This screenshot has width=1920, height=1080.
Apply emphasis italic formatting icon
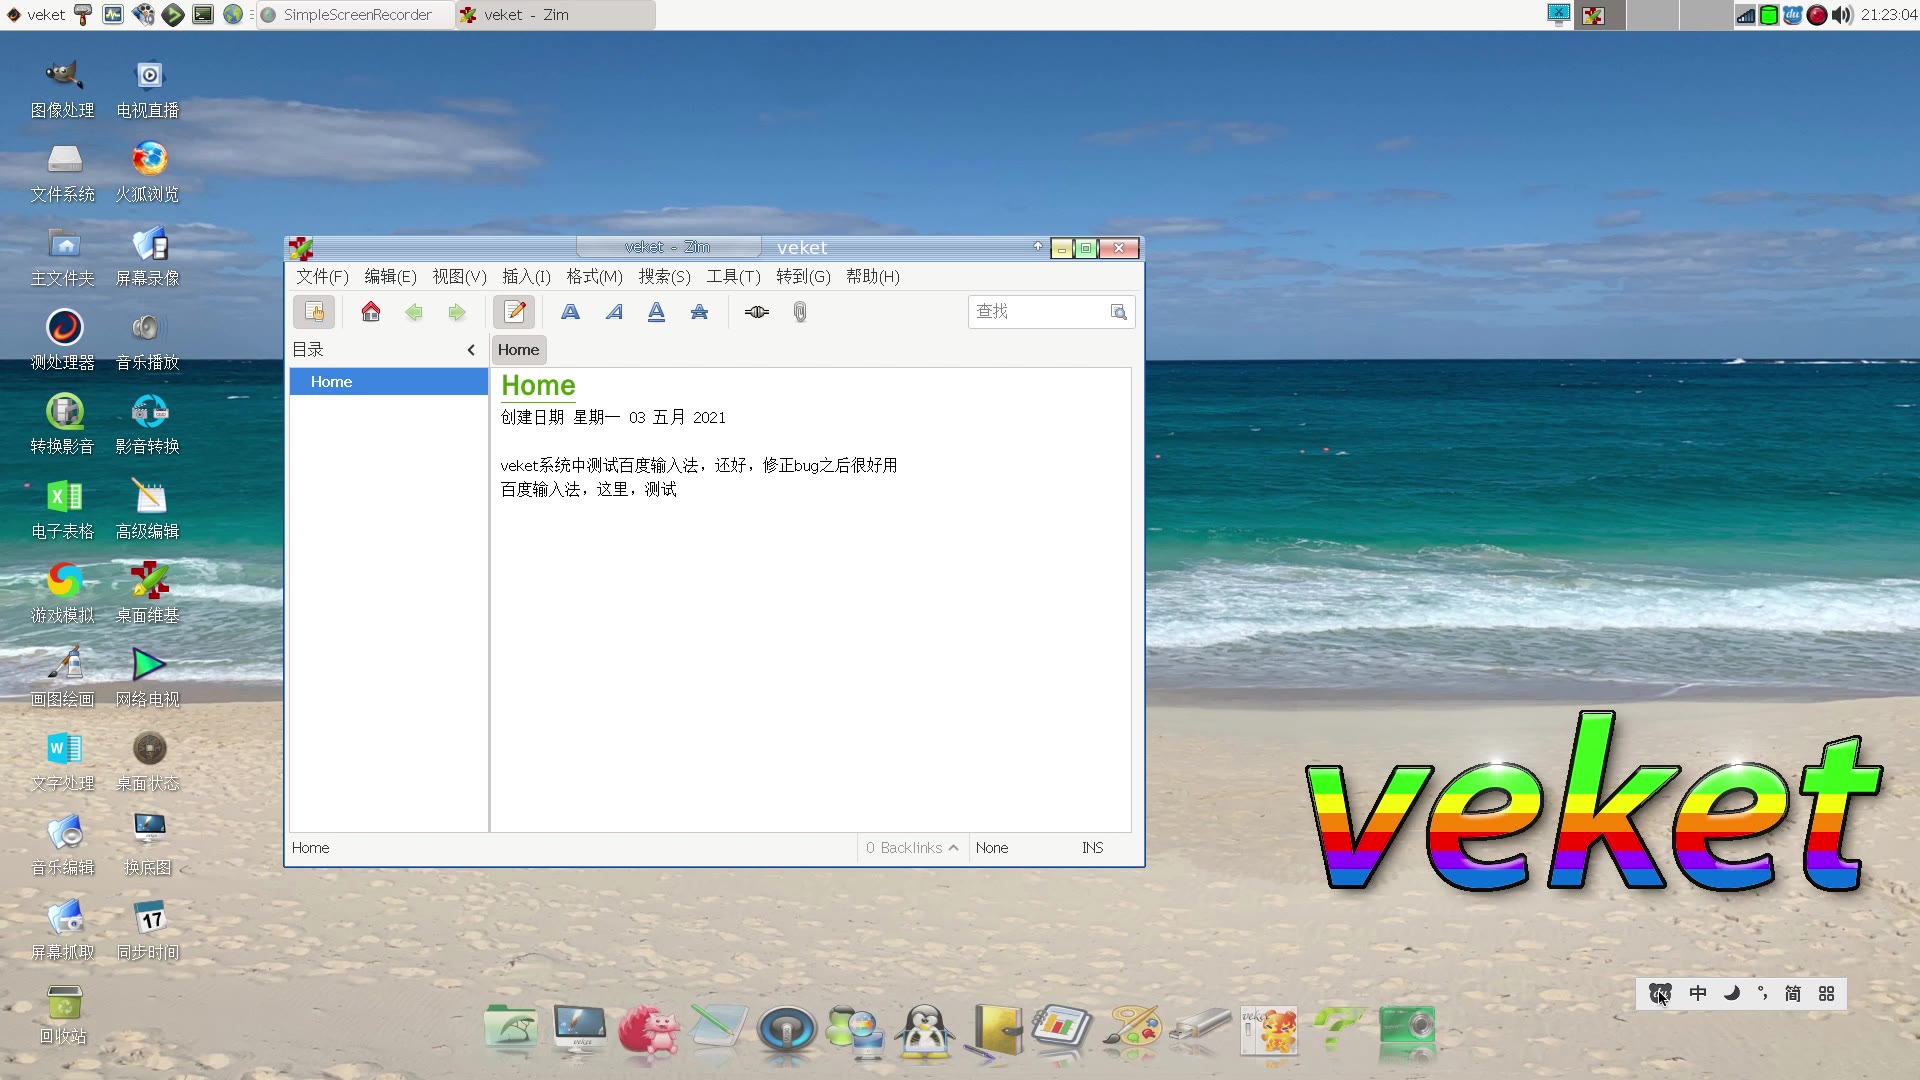pyautogui.click(x=614, y=312)
